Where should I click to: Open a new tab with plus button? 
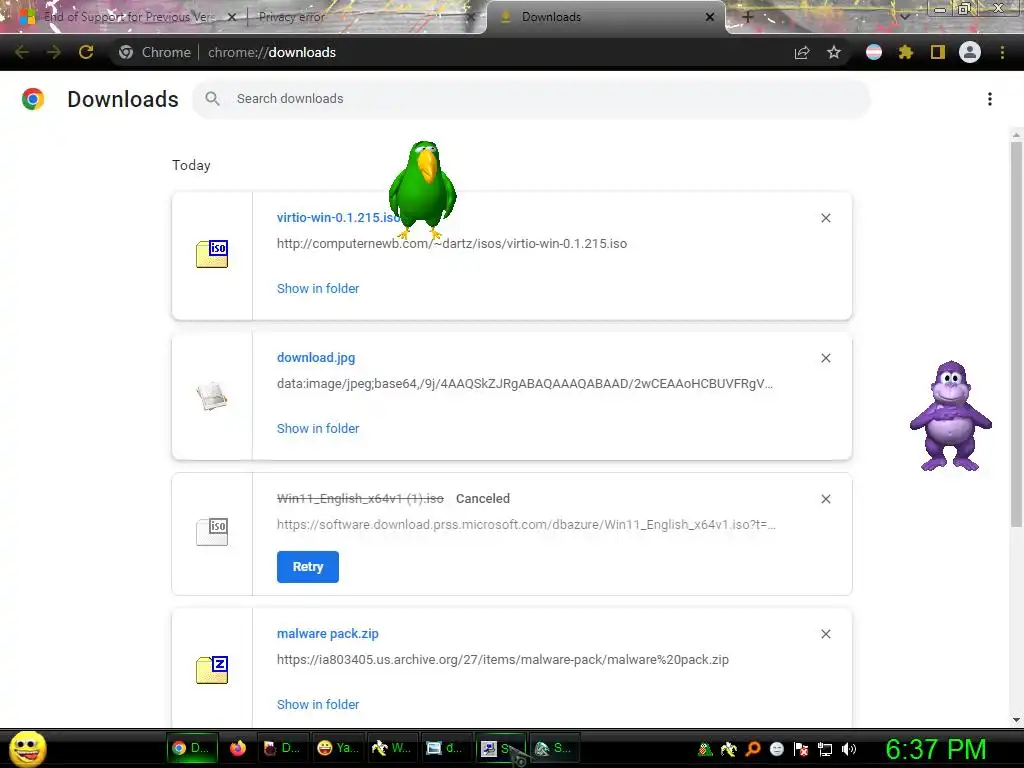pos(748,17)
